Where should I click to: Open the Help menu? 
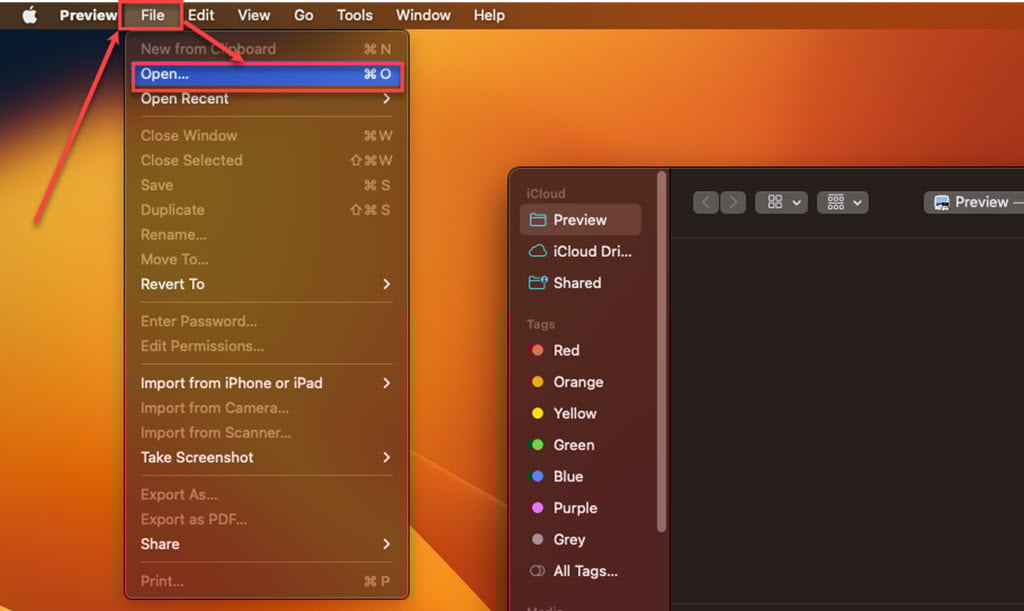489,15
